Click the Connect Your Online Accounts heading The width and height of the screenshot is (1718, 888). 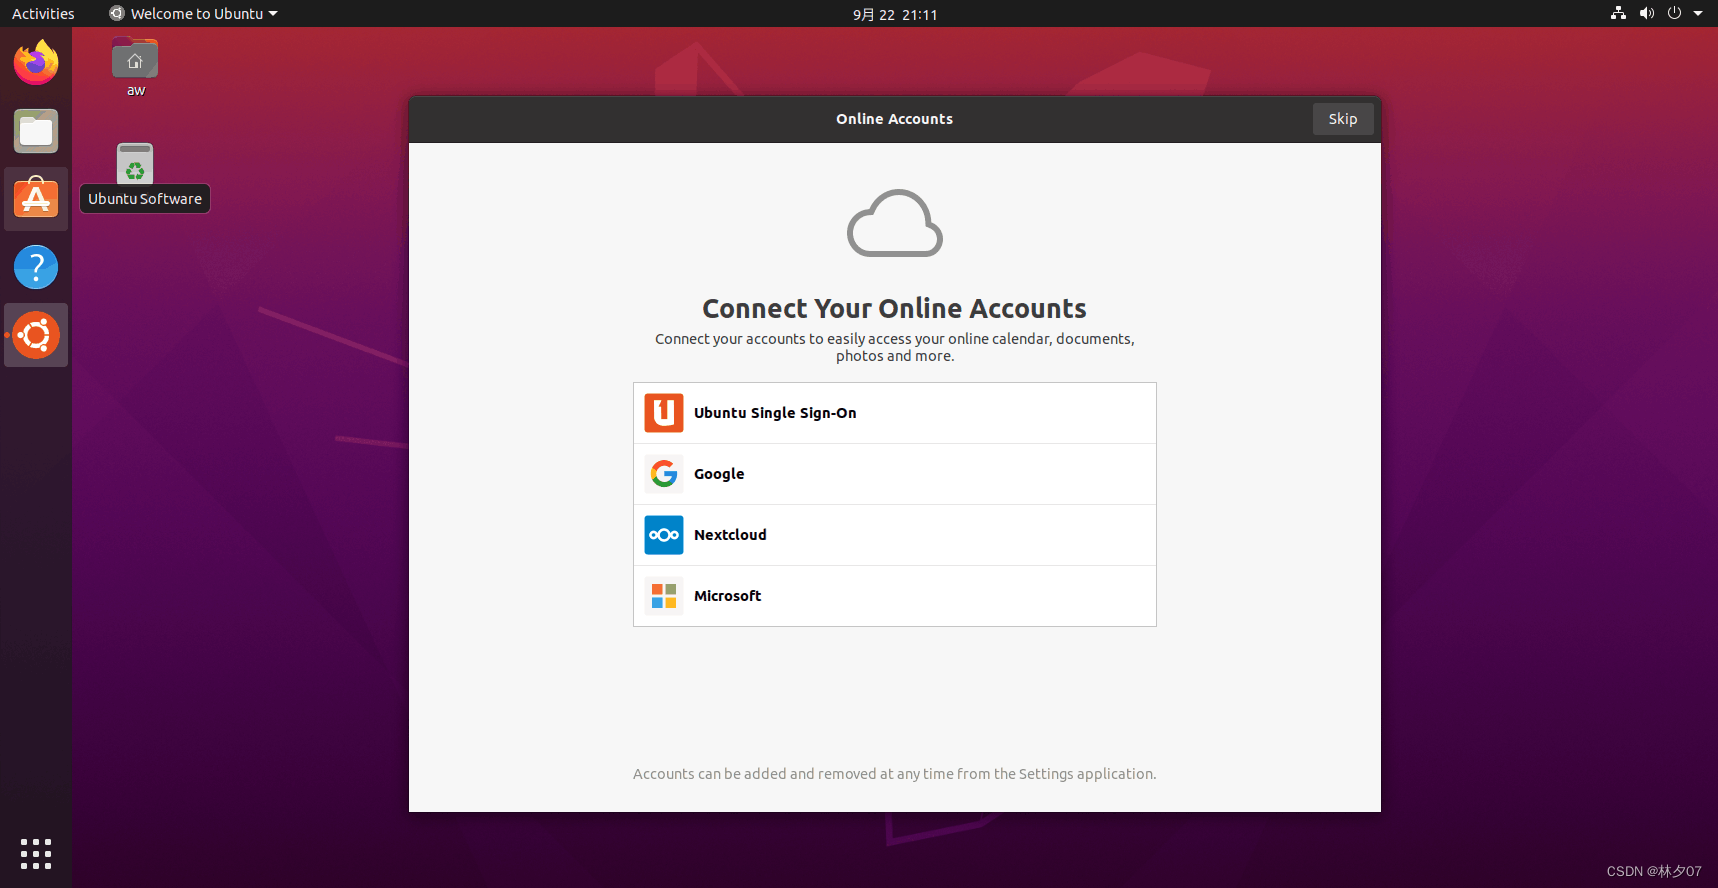click(895, 308)
